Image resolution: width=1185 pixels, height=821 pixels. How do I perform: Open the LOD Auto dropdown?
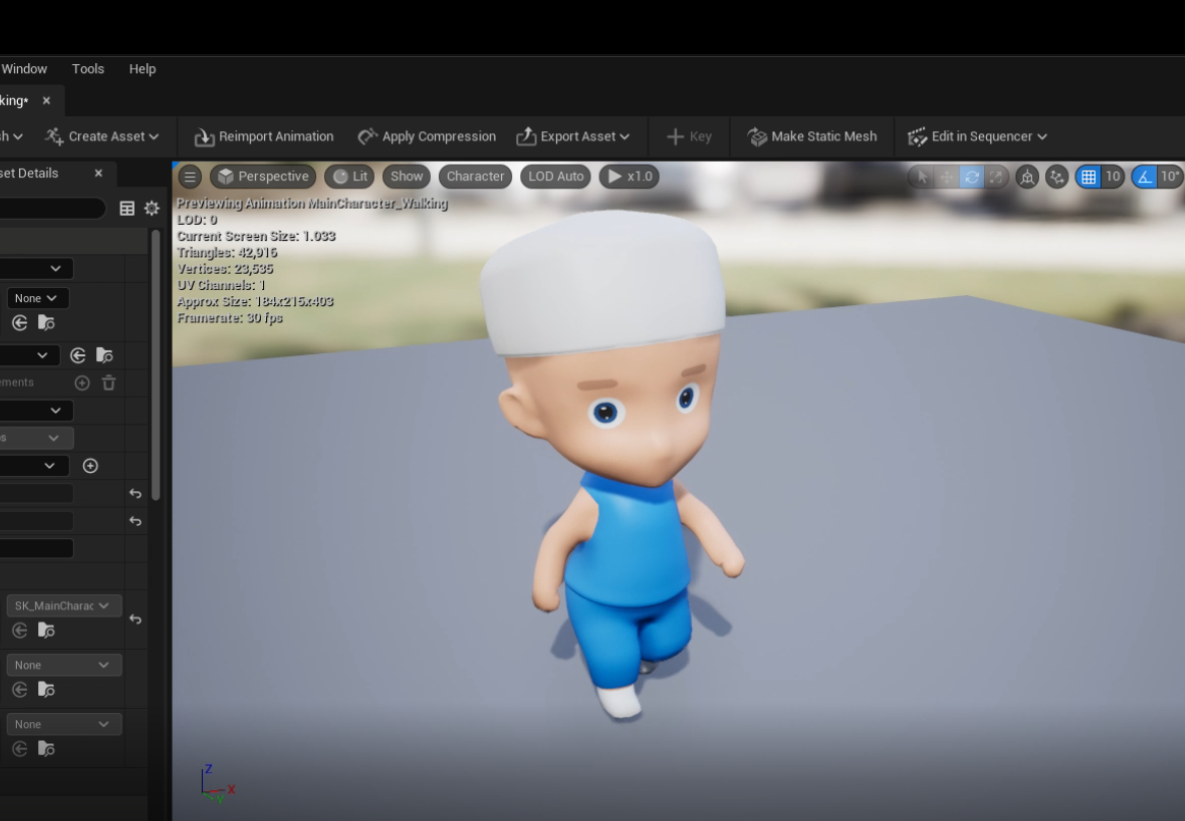click(x=555, y=177)
